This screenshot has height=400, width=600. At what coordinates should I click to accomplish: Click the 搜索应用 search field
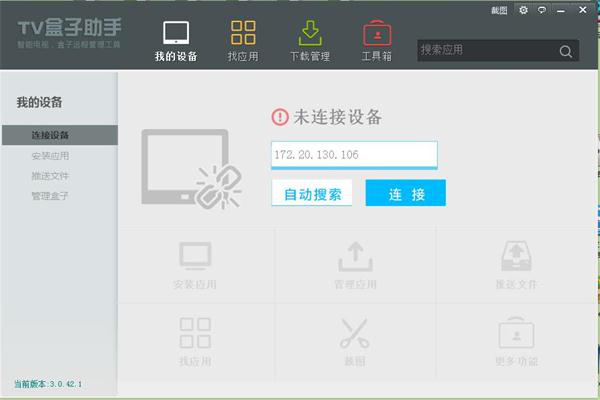[485, 50]
